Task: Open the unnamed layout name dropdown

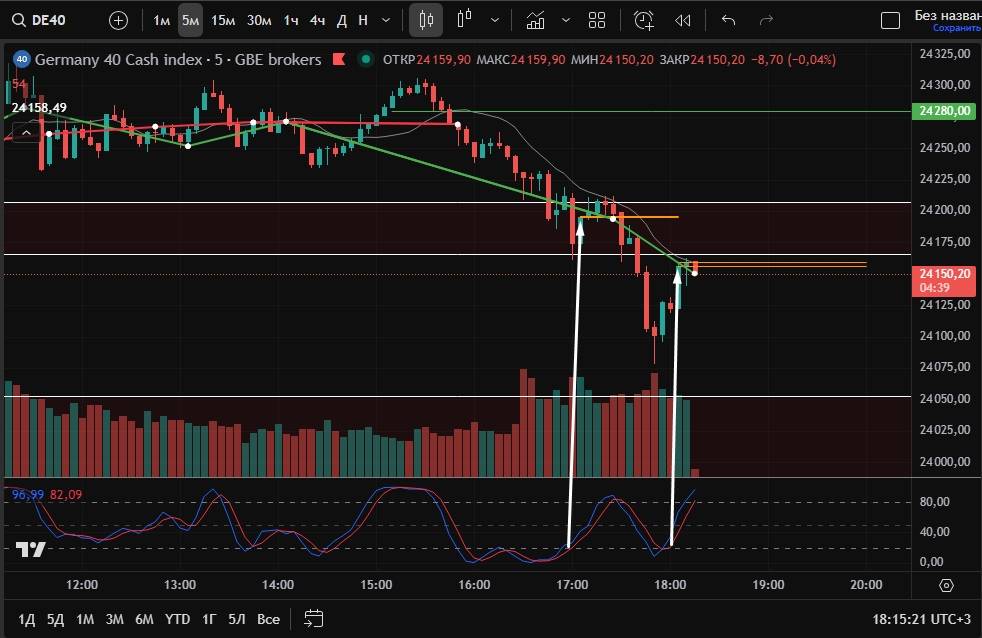Action: [x=932, y=15]
